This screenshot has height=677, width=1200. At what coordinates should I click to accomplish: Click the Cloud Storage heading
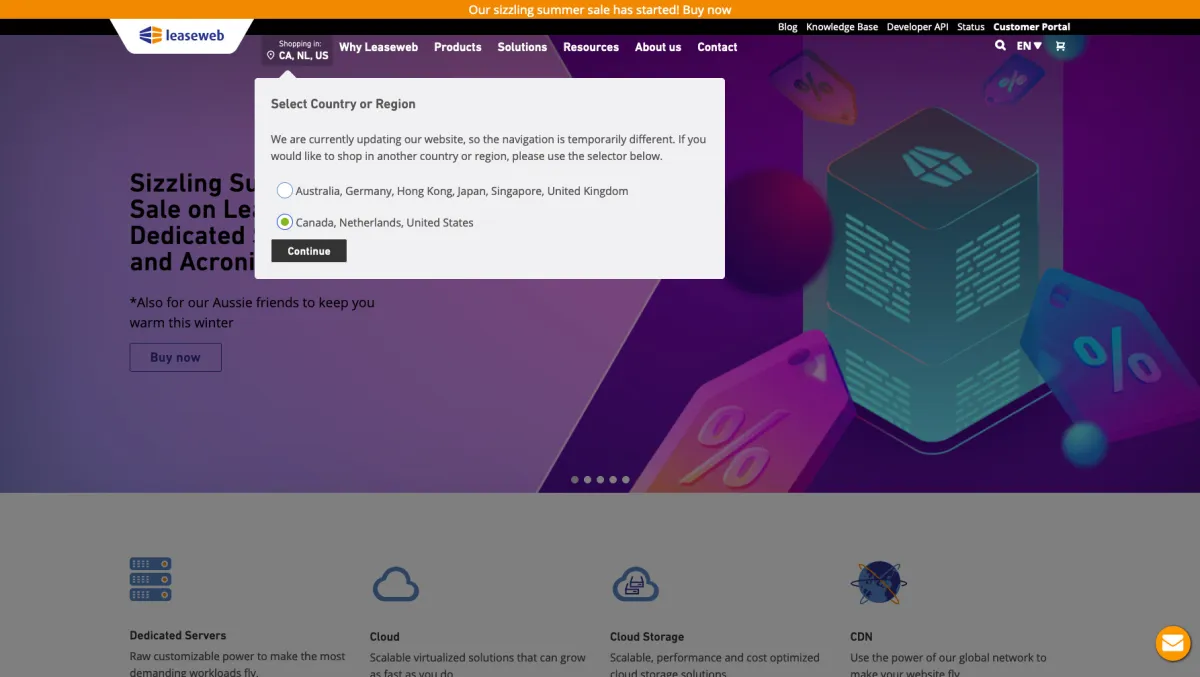point(647,636)
